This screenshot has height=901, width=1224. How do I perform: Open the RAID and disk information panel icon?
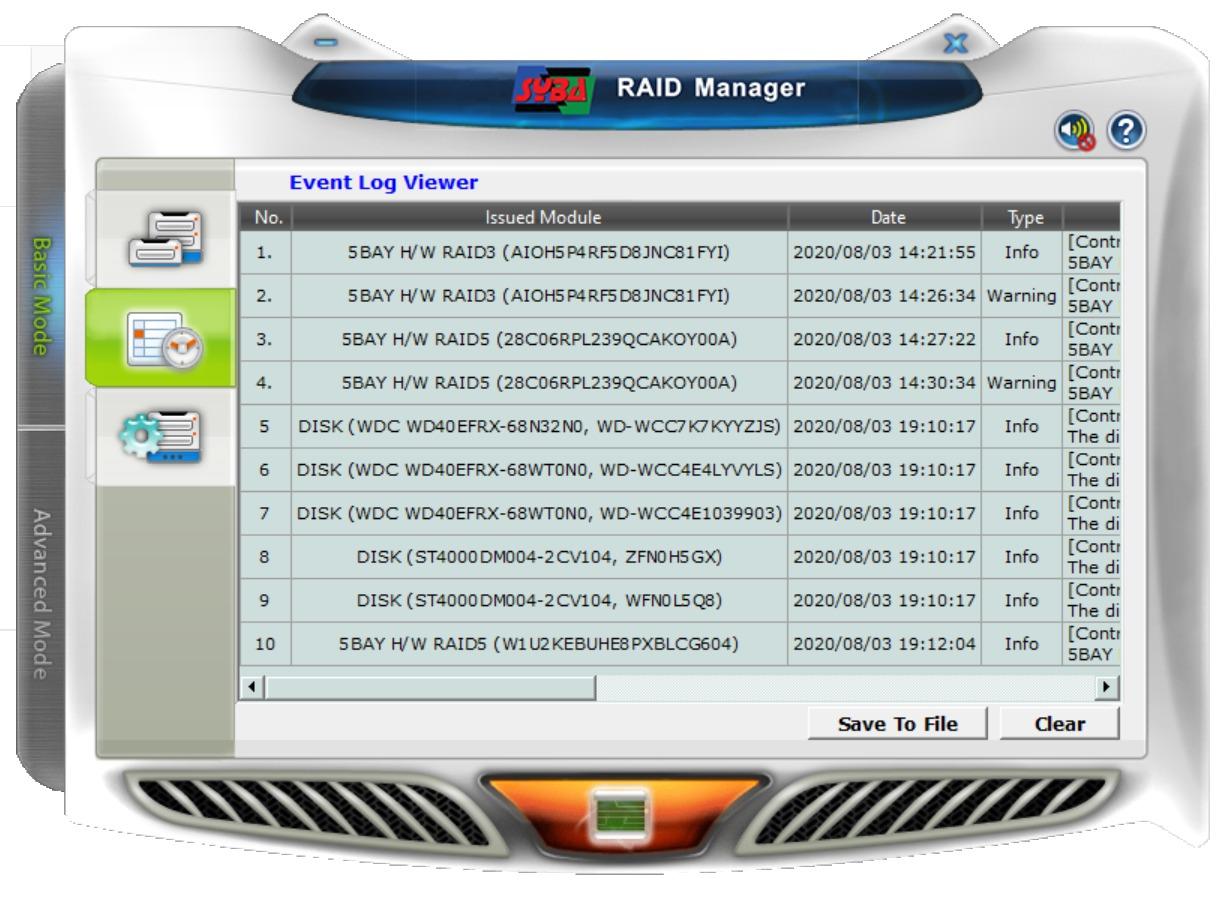pyautogui.click(x=165, y=239)
